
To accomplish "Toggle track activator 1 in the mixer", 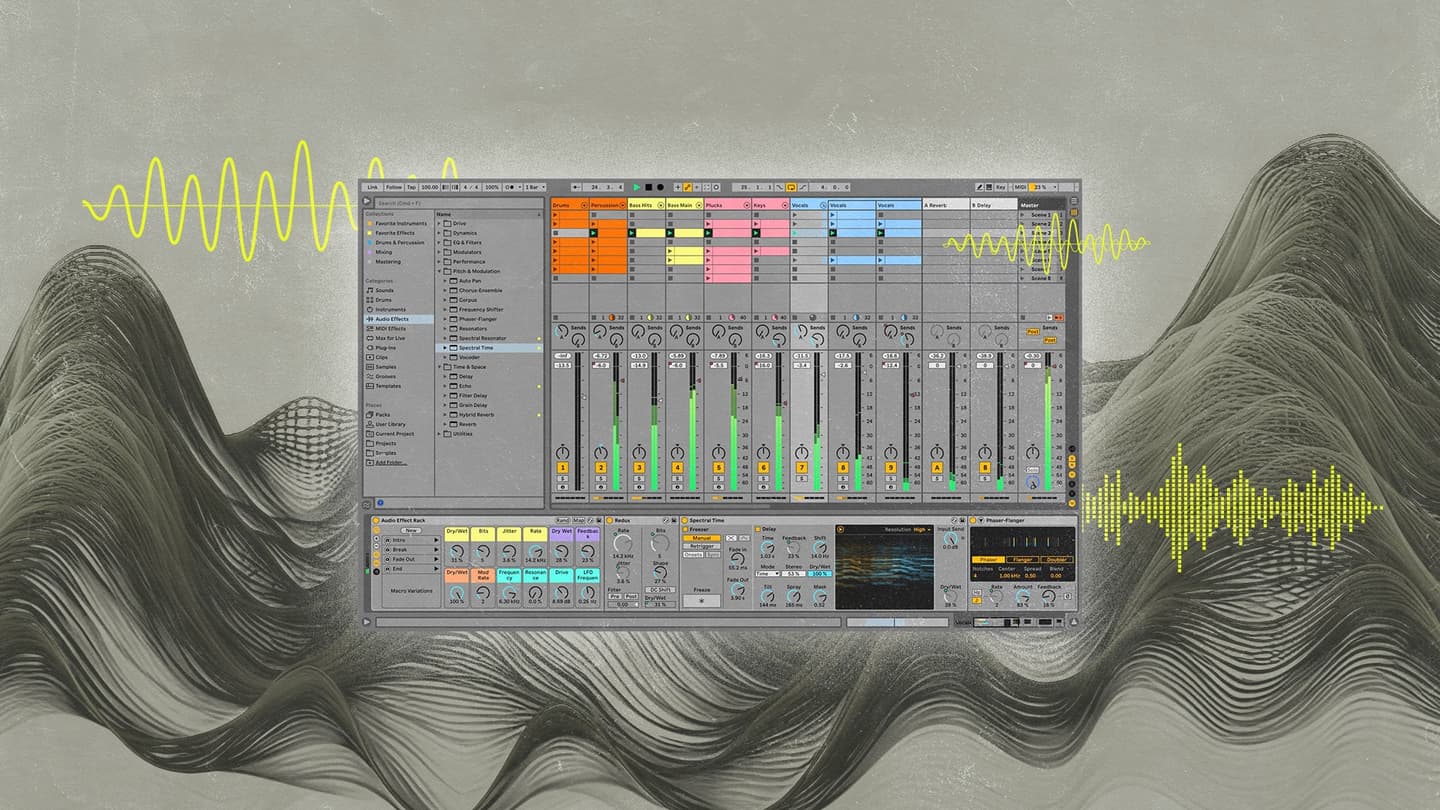I will pyautogui.click(x=563, y=466).
